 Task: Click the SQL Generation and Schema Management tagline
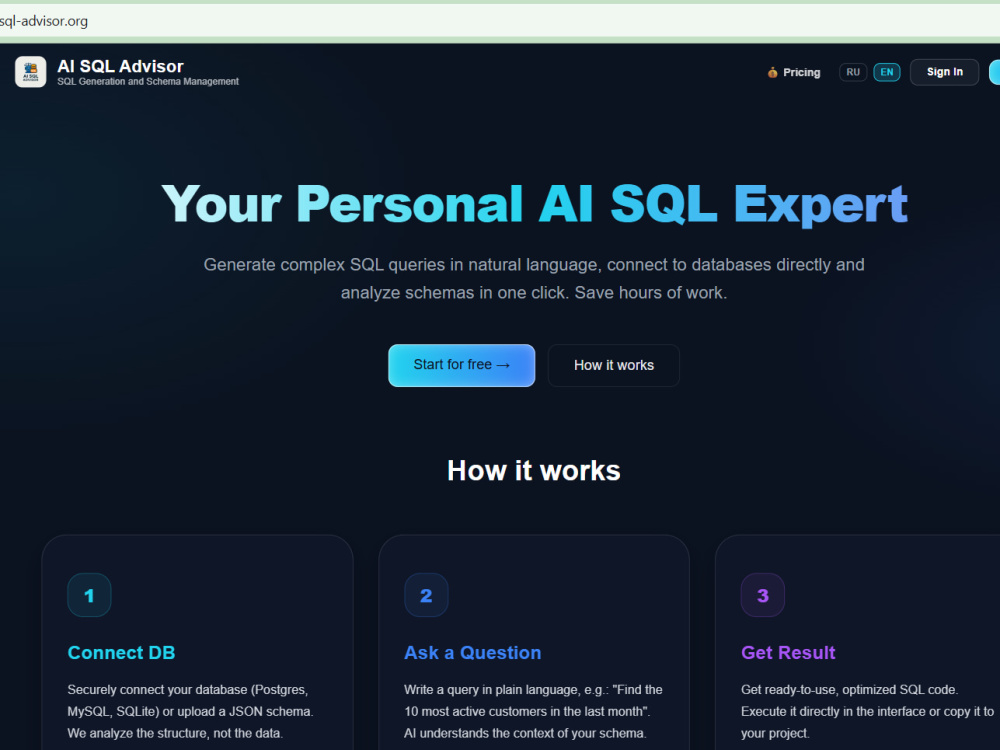148,82
